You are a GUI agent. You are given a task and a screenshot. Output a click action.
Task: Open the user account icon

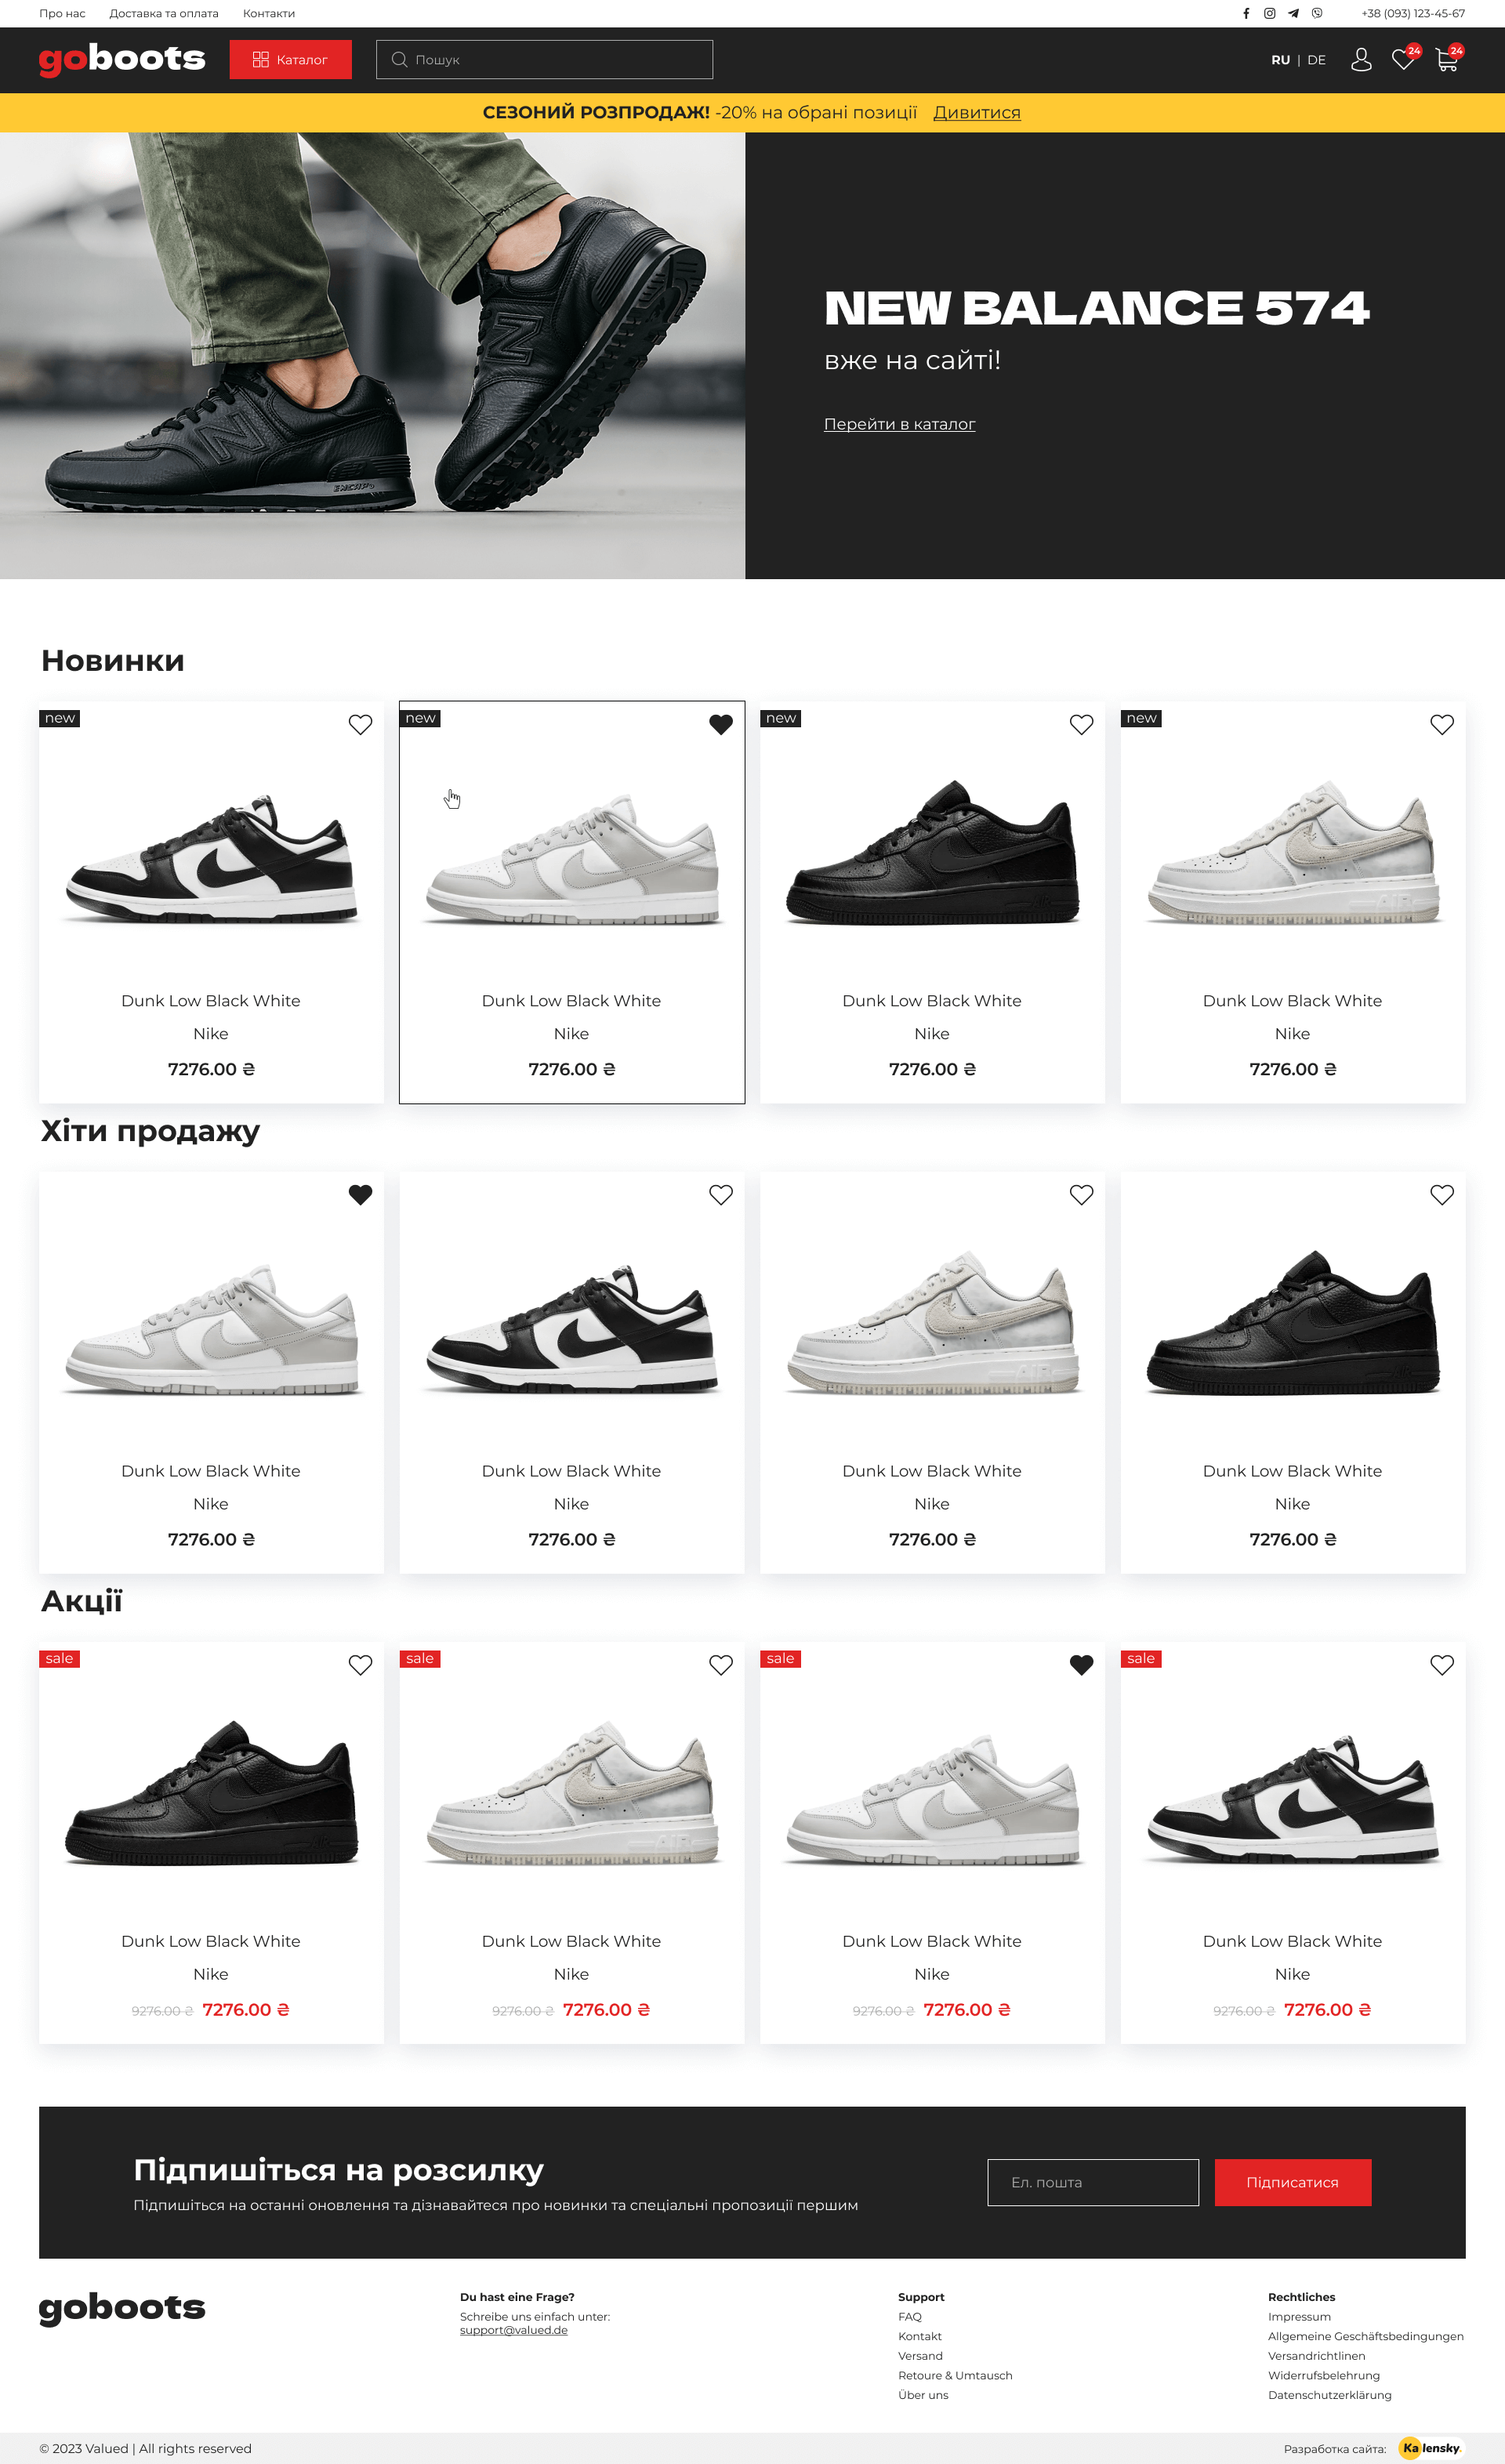(x=1361, y=60)
